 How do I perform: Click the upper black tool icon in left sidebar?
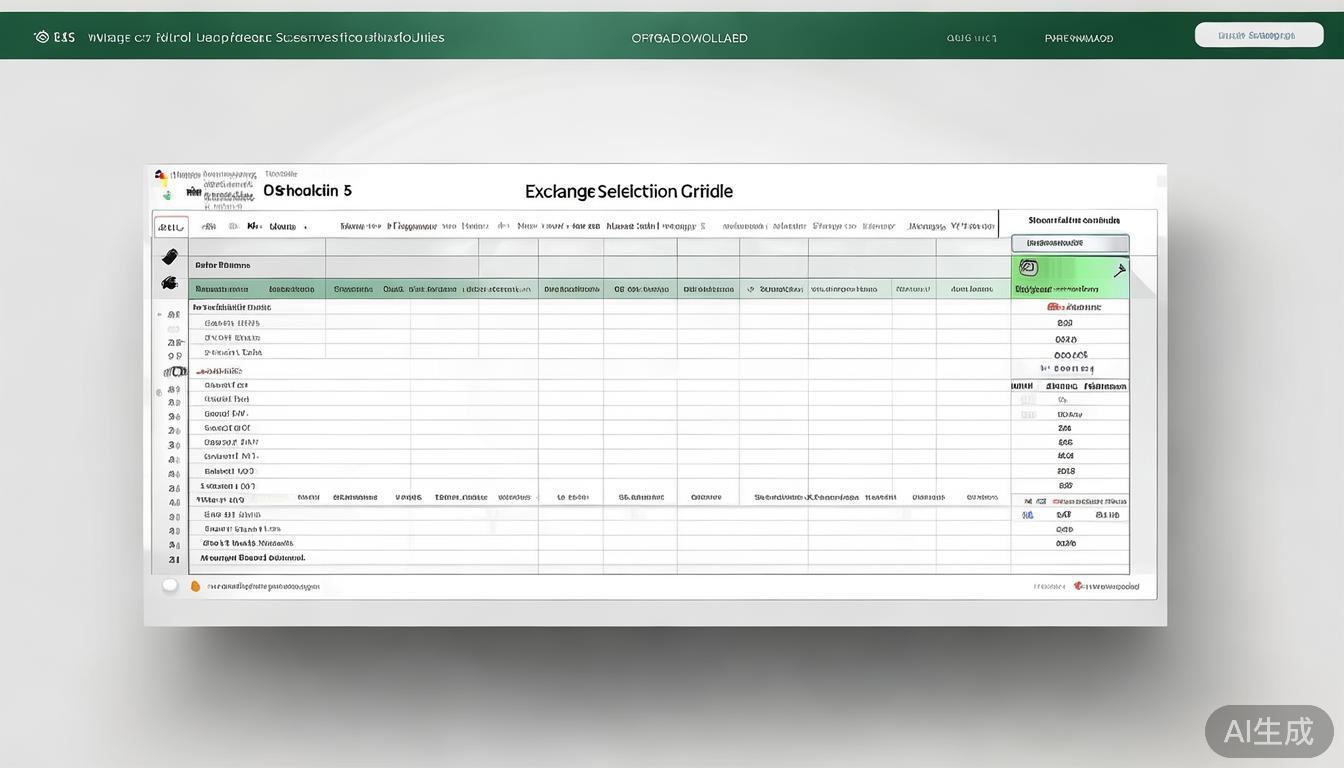[170, 257]
